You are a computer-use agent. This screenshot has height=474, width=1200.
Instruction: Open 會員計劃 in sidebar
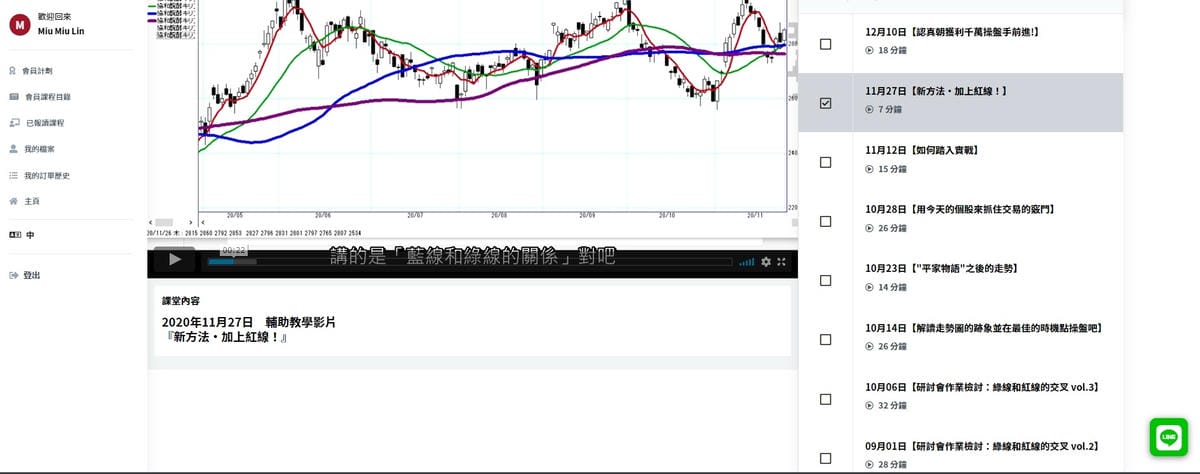click(37, 71)
